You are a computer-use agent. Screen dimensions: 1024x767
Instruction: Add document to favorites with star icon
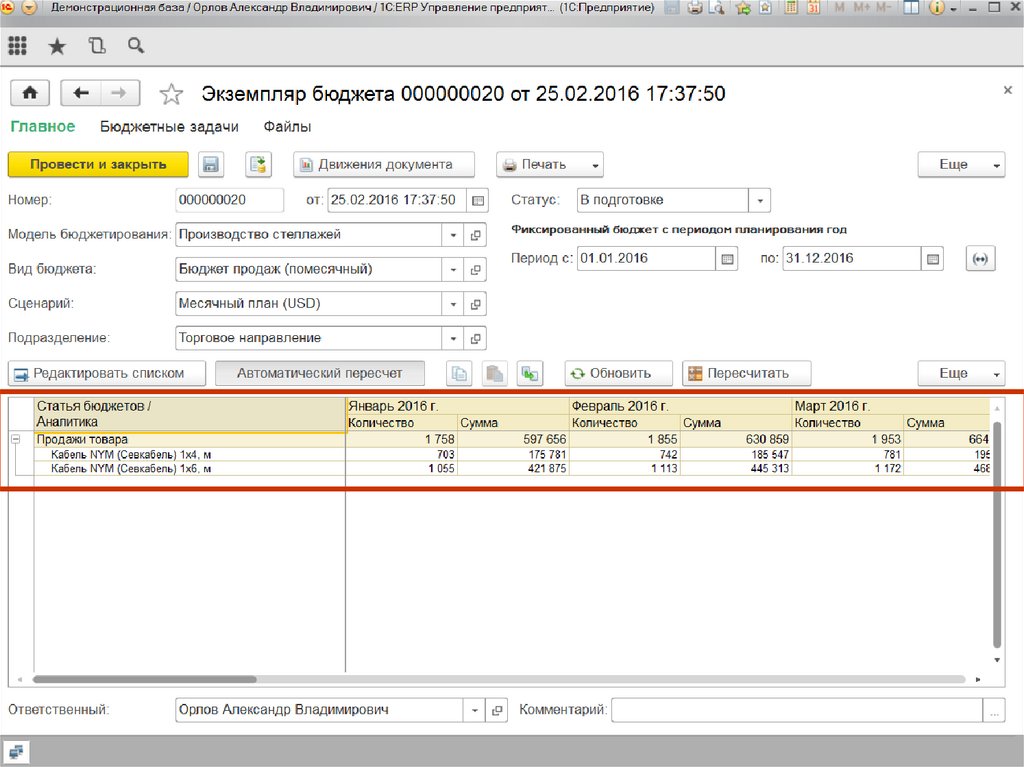pos(172,94)
